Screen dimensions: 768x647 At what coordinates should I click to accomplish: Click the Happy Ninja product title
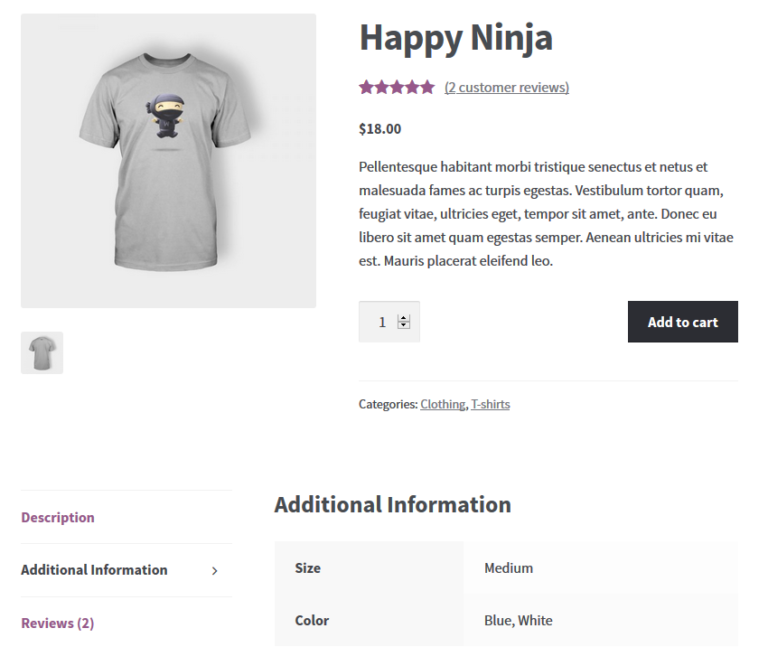[x=455, y=38]
